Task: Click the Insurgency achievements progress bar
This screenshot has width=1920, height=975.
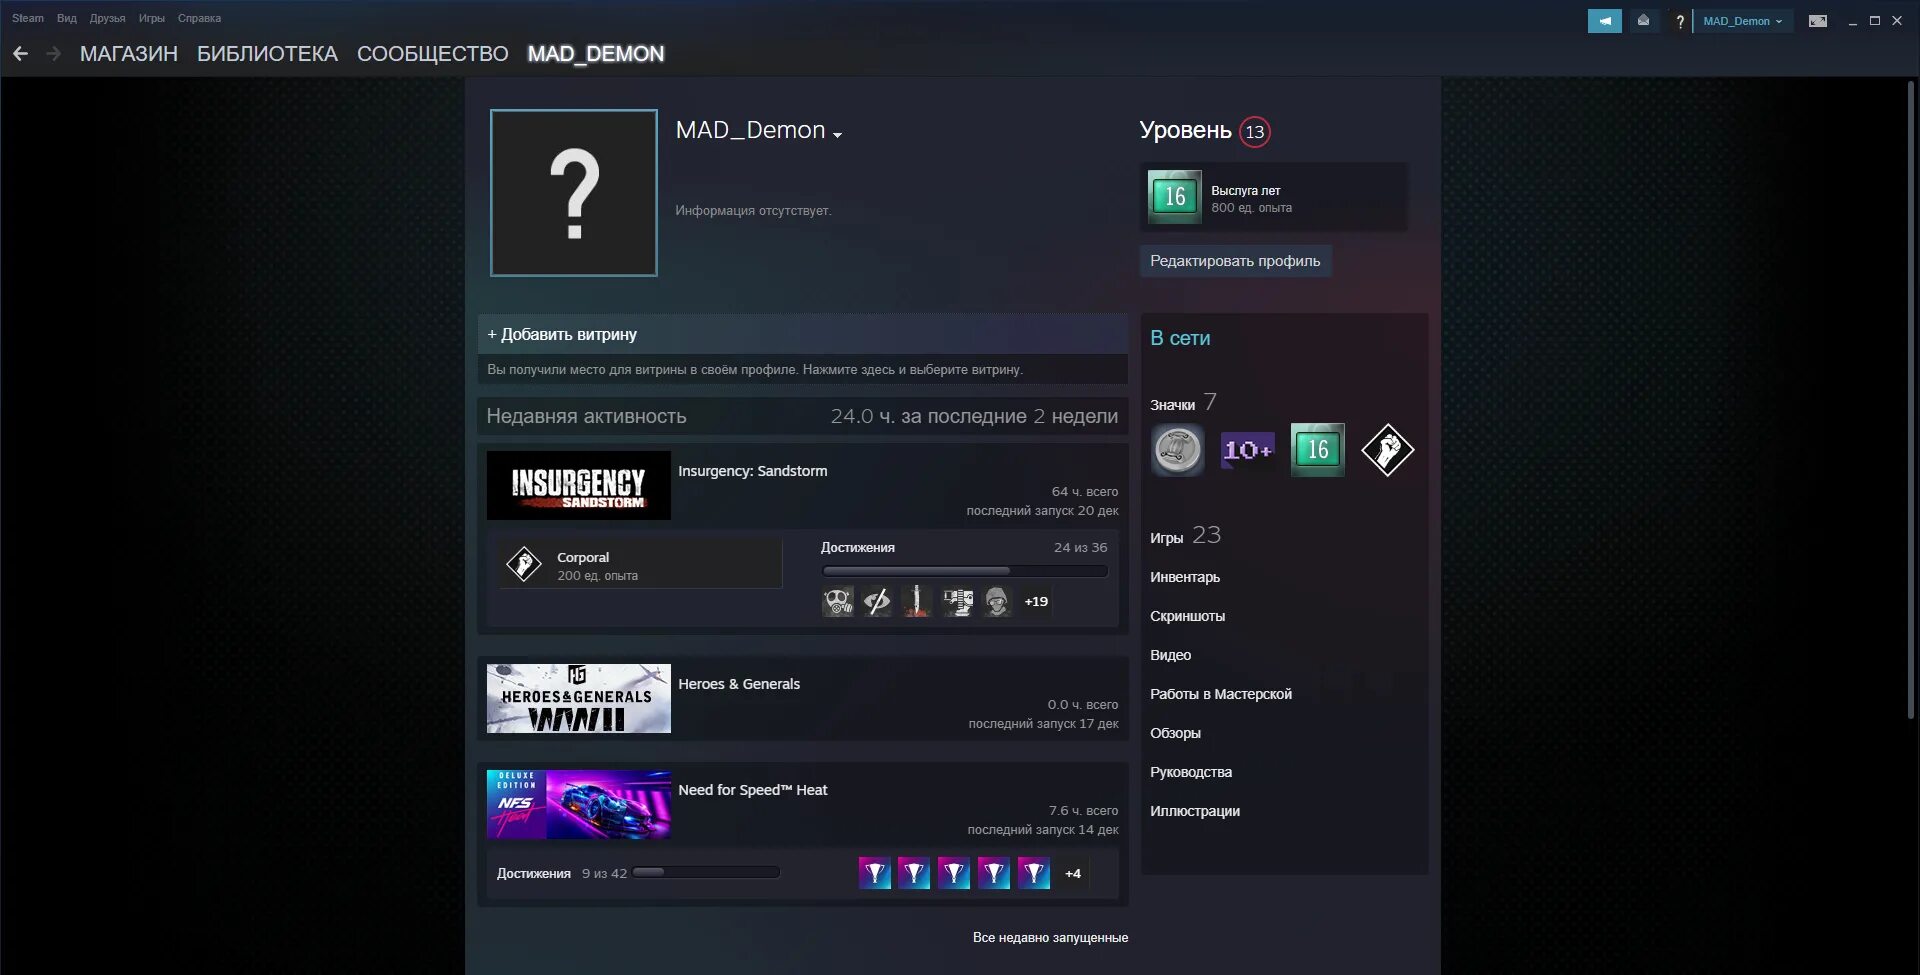Action: (x=965, y=571)
